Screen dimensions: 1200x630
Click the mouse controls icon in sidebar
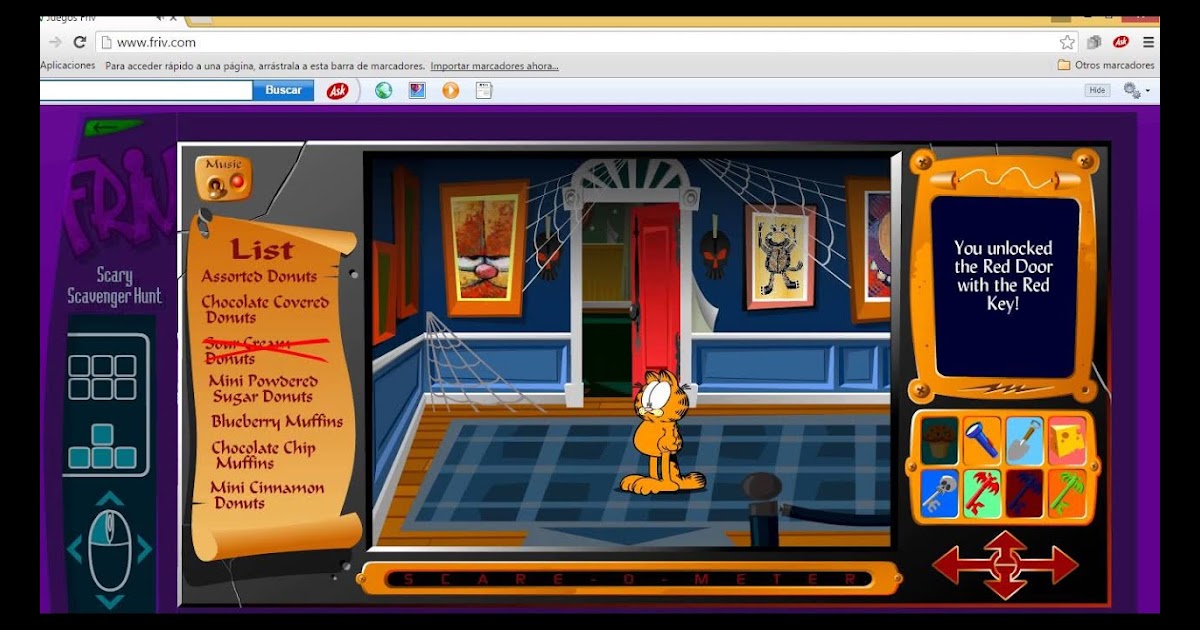(x=109, y=550)
